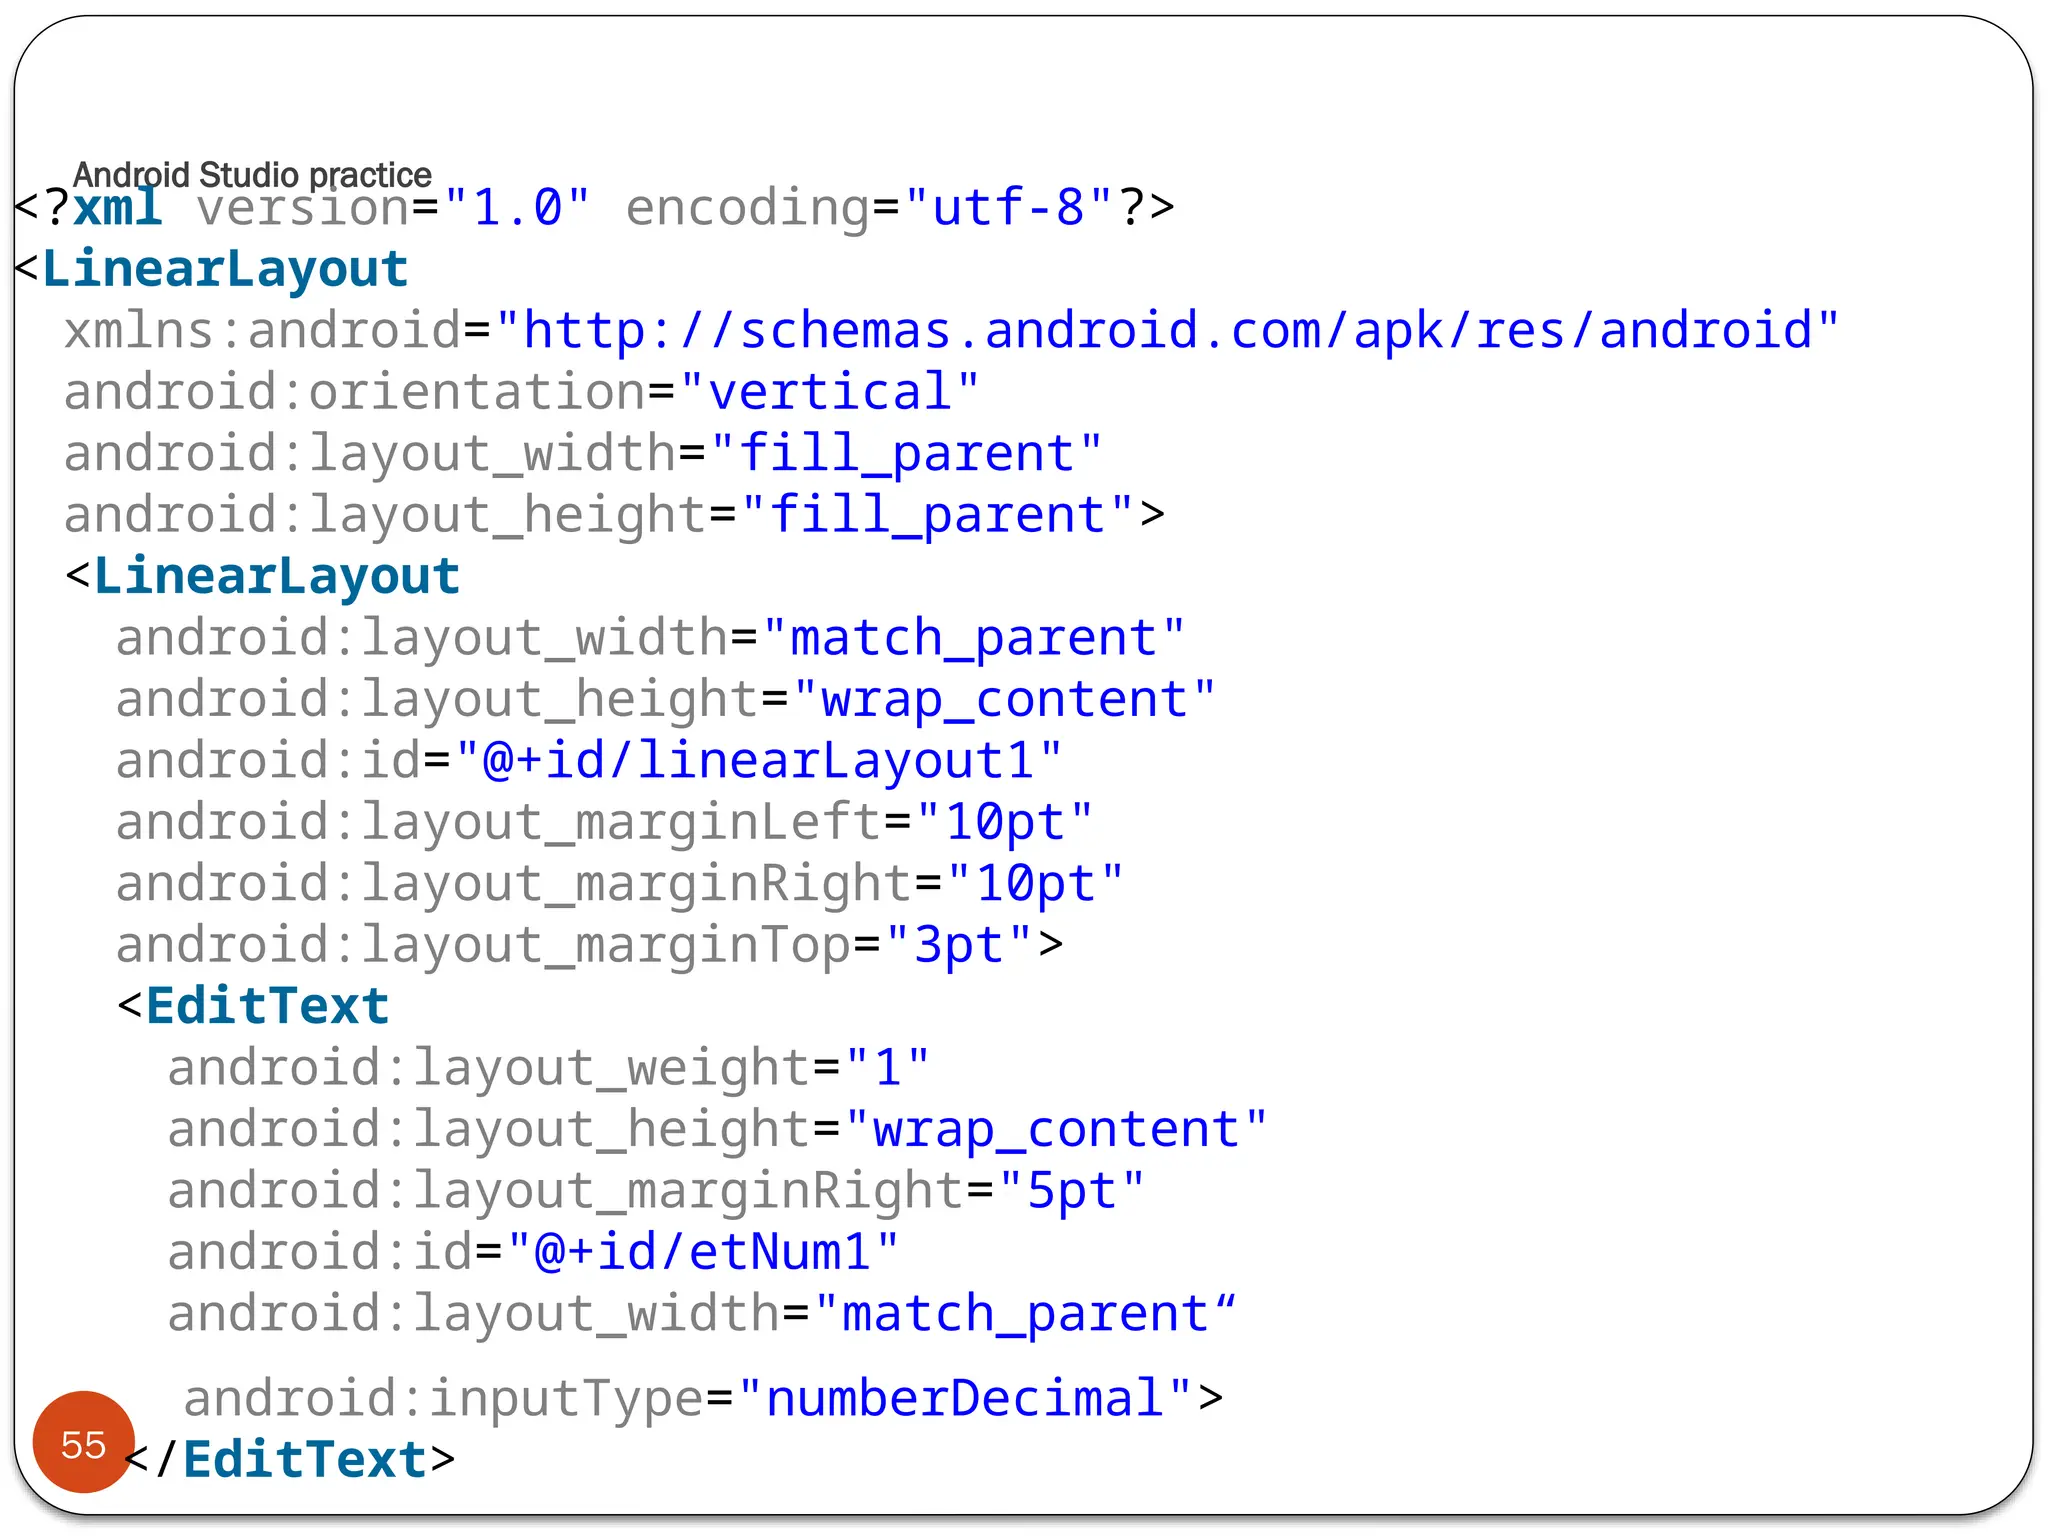Click the xmlns:android schema URL line
2048x1536 pixels.
pyautogui.click(x=952, y=331)
